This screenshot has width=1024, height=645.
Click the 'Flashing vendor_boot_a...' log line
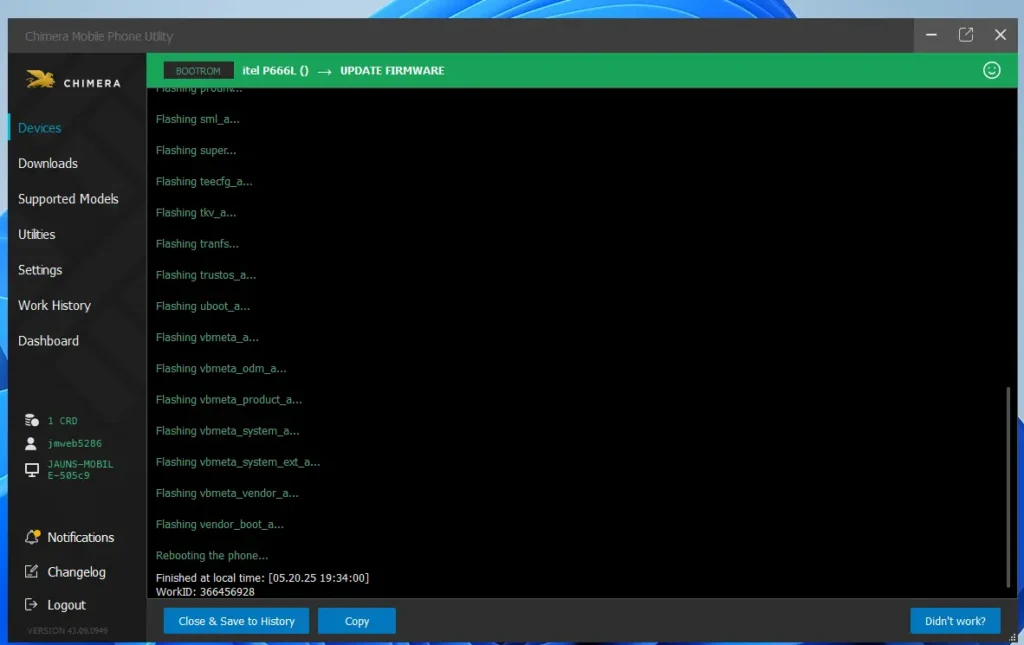219,525
